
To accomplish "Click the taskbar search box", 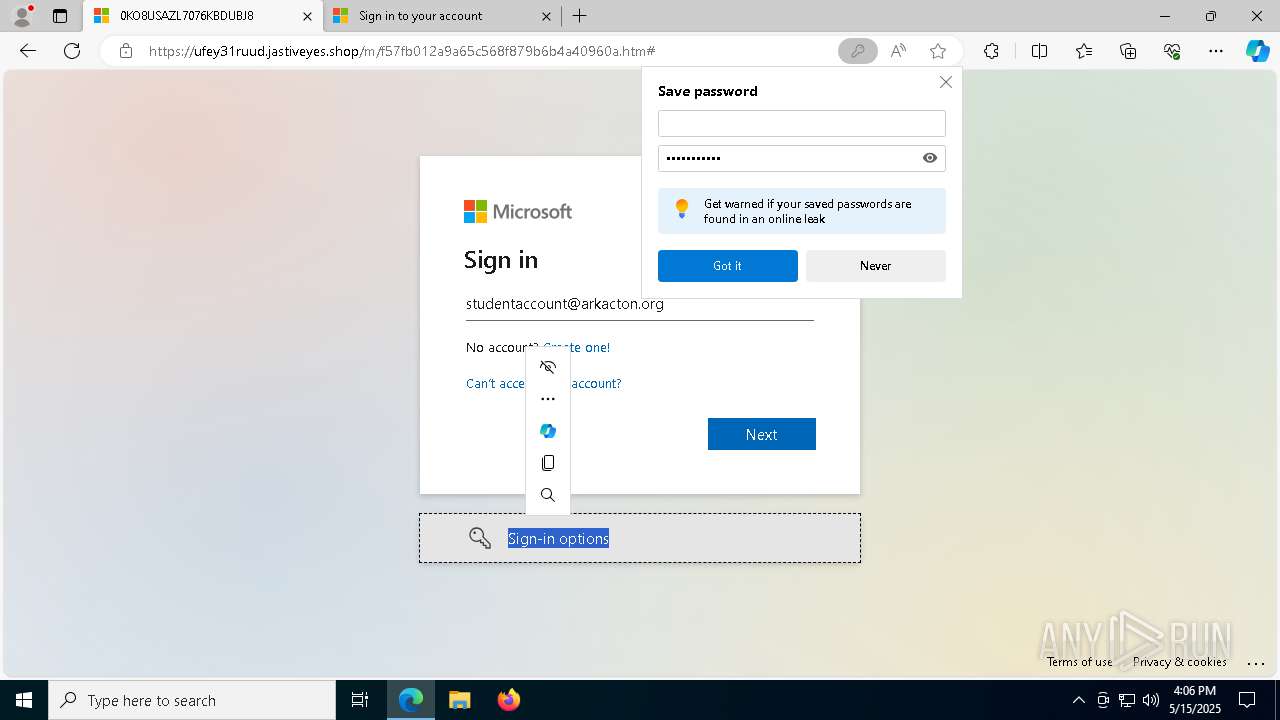I will pos(192,700).
